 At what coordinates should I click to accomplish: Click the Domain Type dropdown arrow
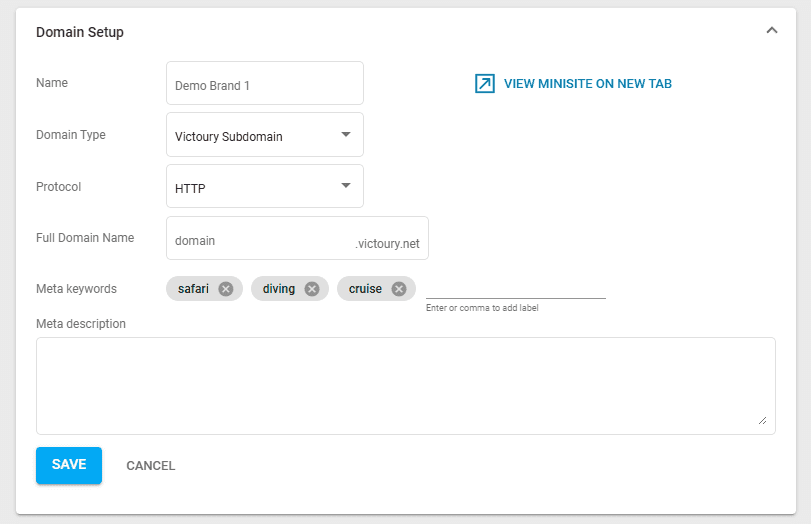click(345, 134)
